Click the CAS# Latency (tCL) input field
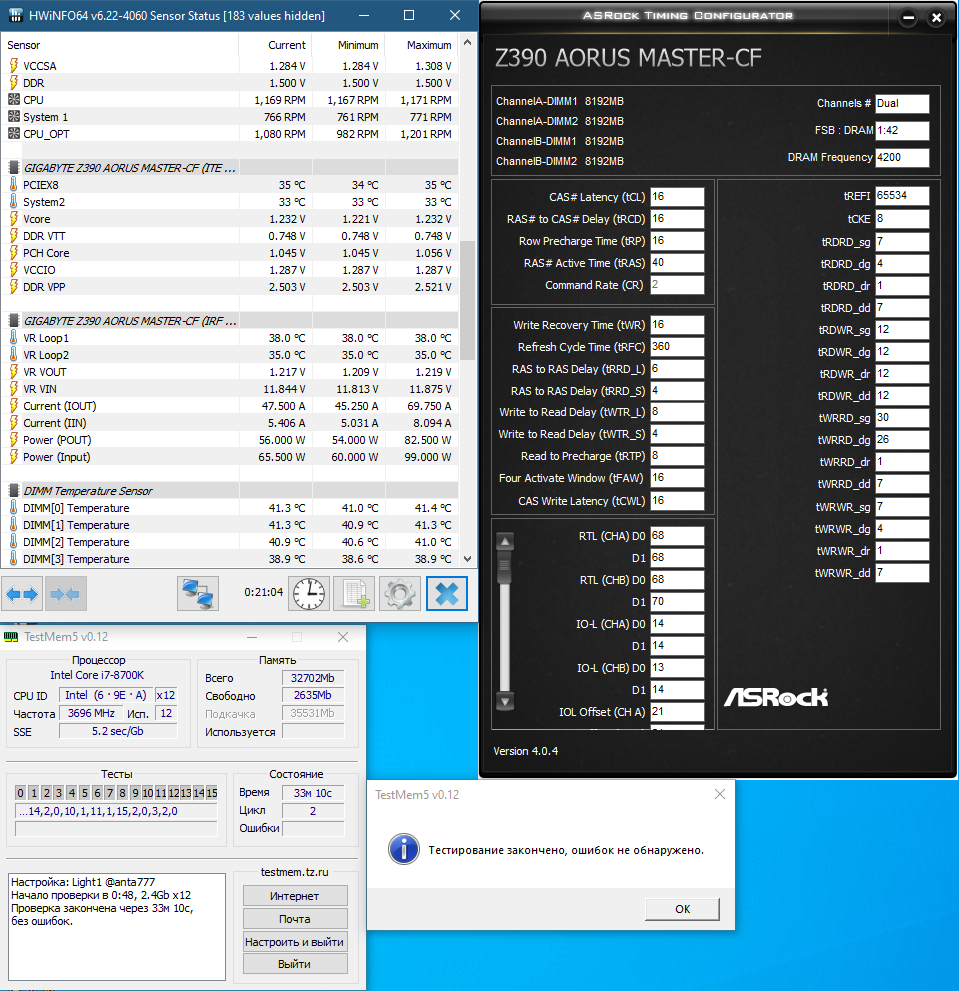This screenshot has height=991, width=959. (677, 197)
